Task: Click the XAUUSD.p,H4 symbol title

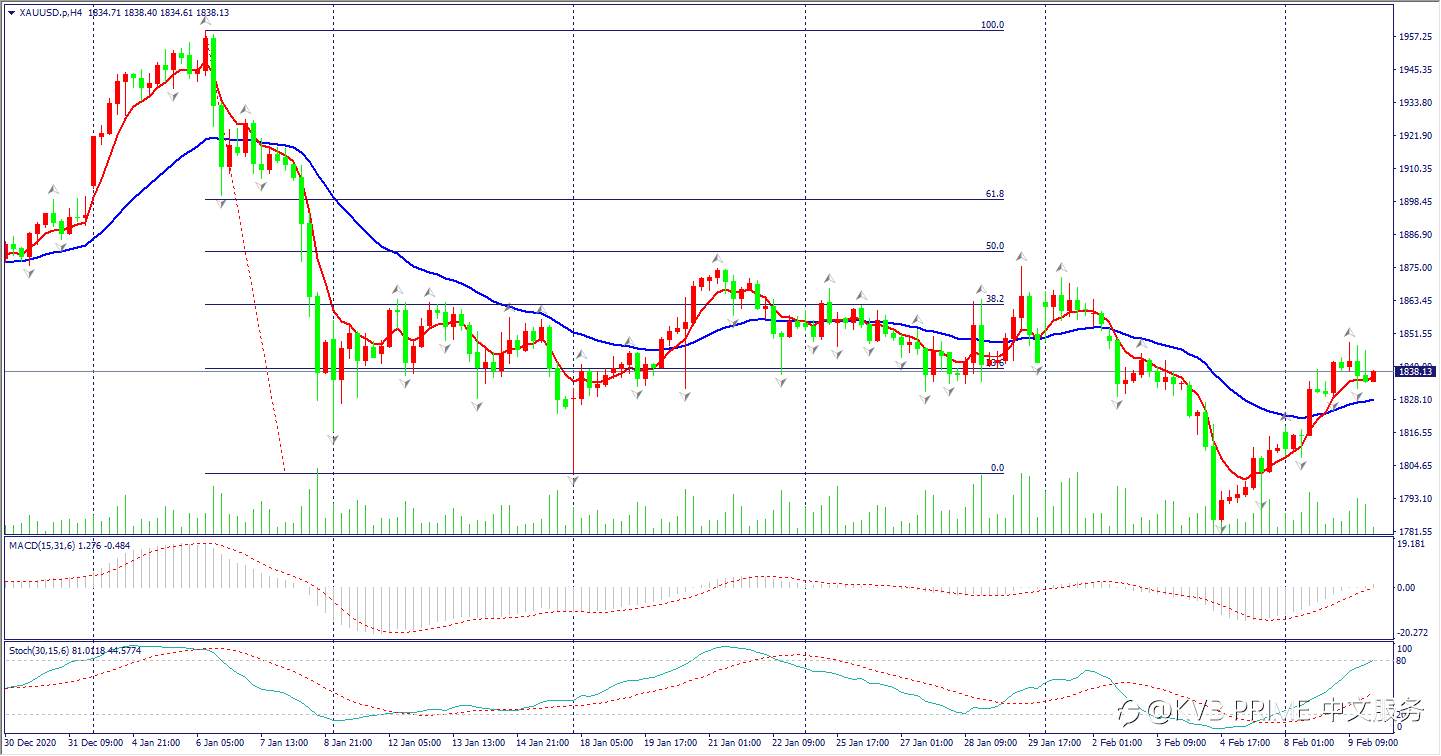Action: (x=51, y=12)
